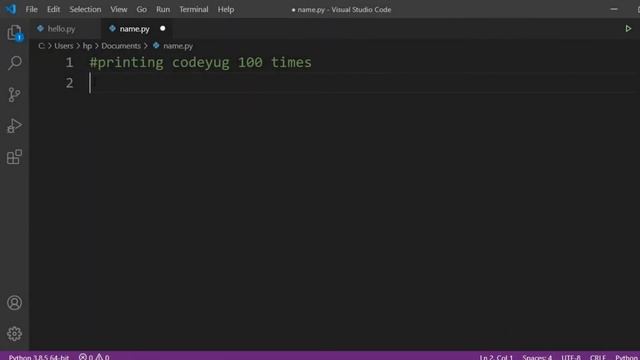Click Python language mode in status bar
The height and width of the screenshot is (360, 640).
627,357
